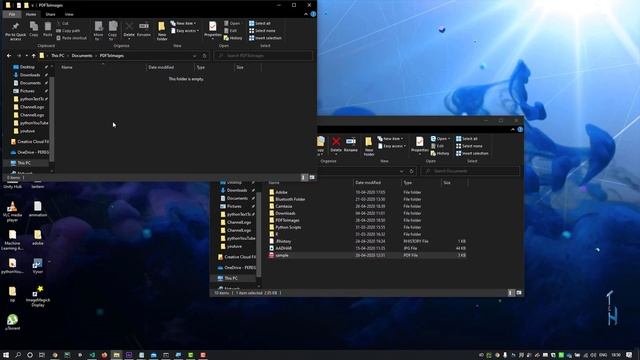Click the Search PDFToImages input field
This screenshot has height=360, width=640.
pos(264,56)
